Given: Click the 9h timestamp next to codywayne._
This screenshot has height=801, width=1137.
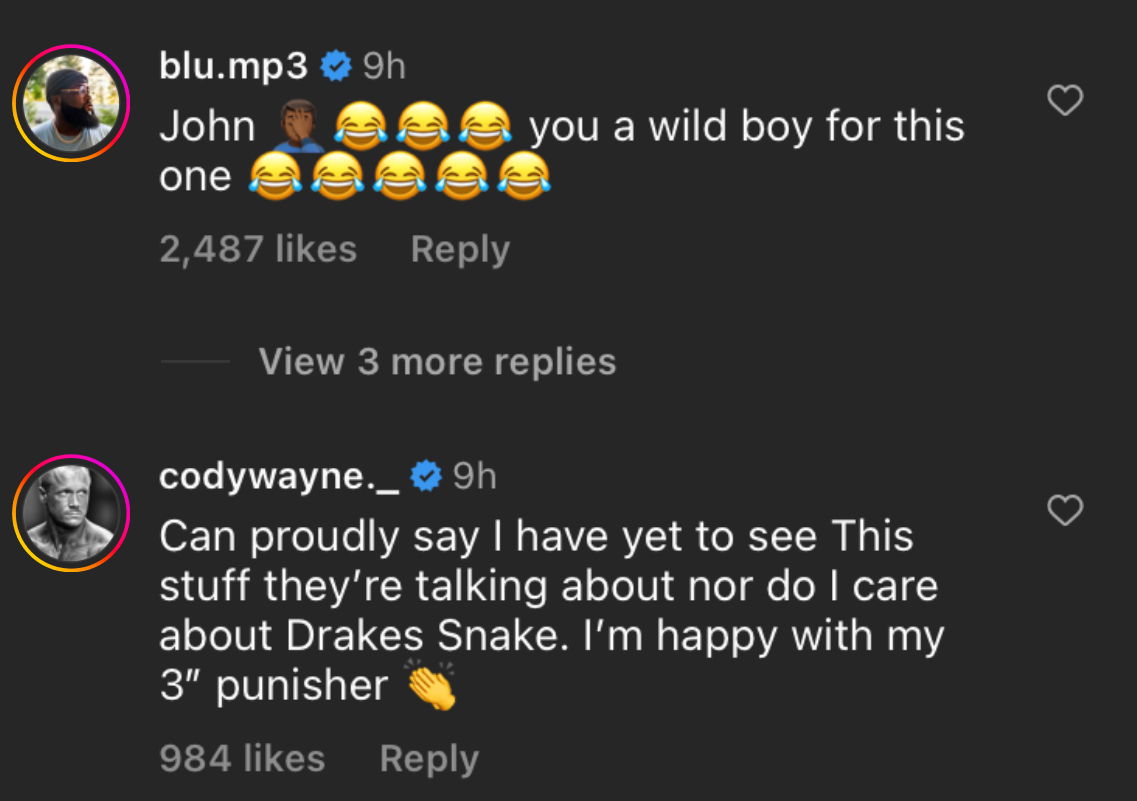Looking at the screenshot, I should click(x=474, y=477).
